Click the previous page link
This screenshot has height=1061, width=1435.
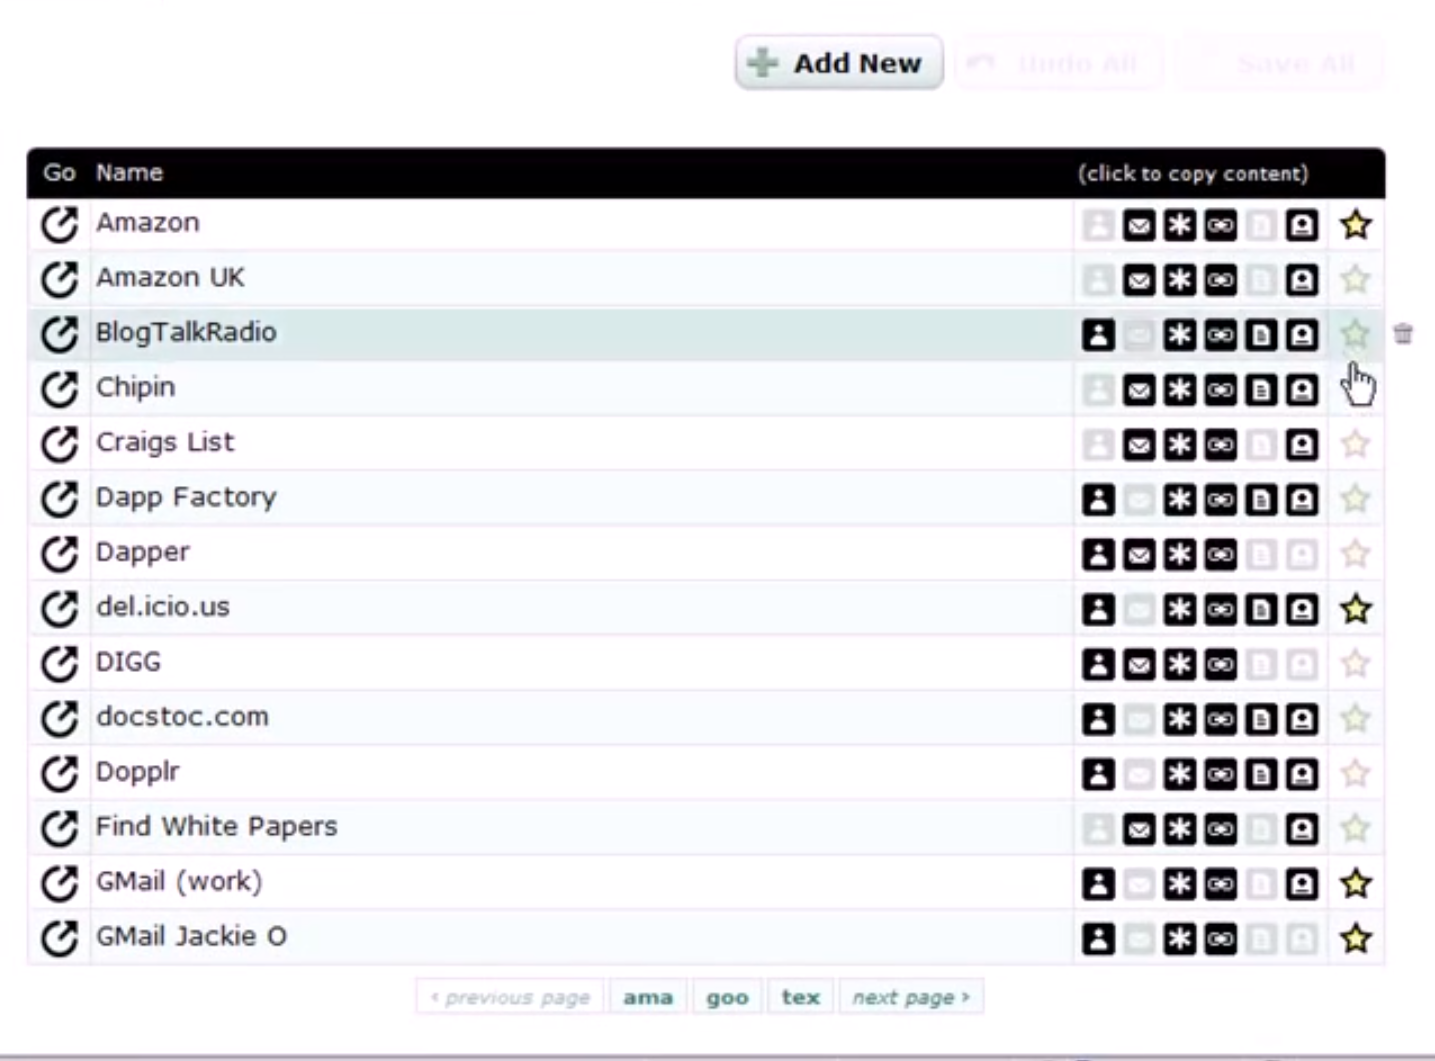click(x=510, y=997)
